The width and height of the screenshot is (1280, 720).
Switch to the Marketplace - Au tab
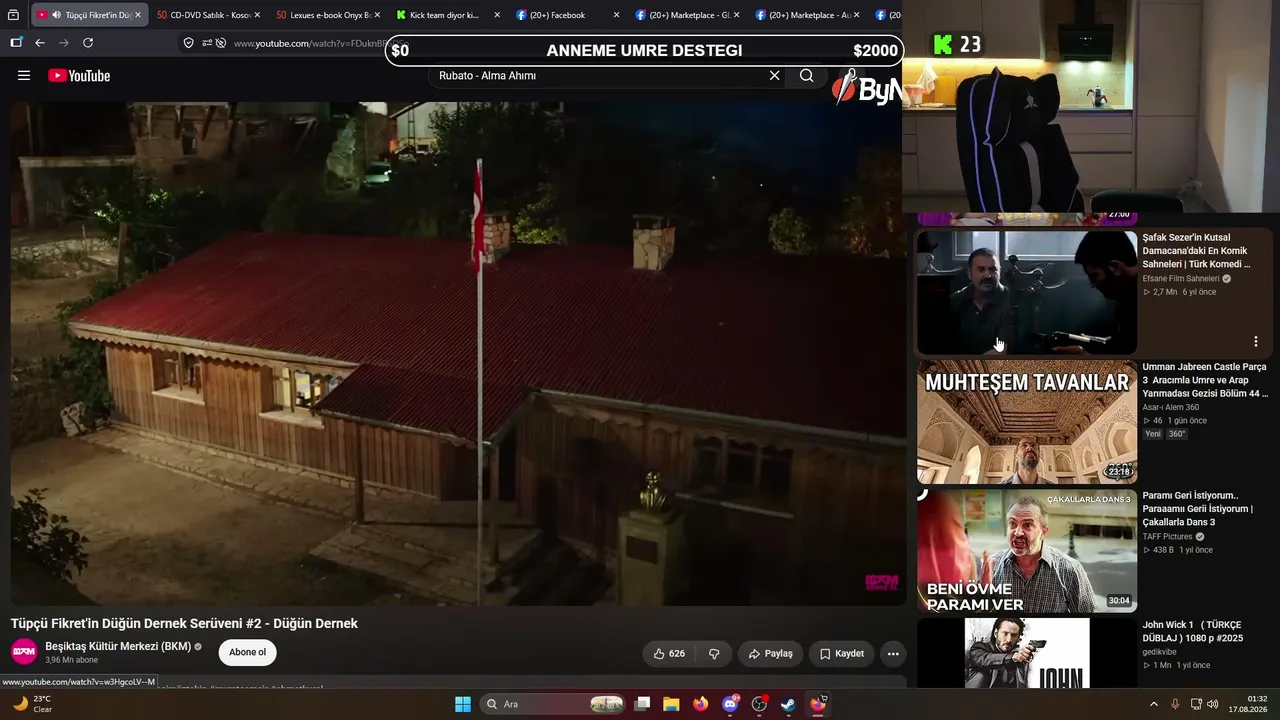coord(808,15)
